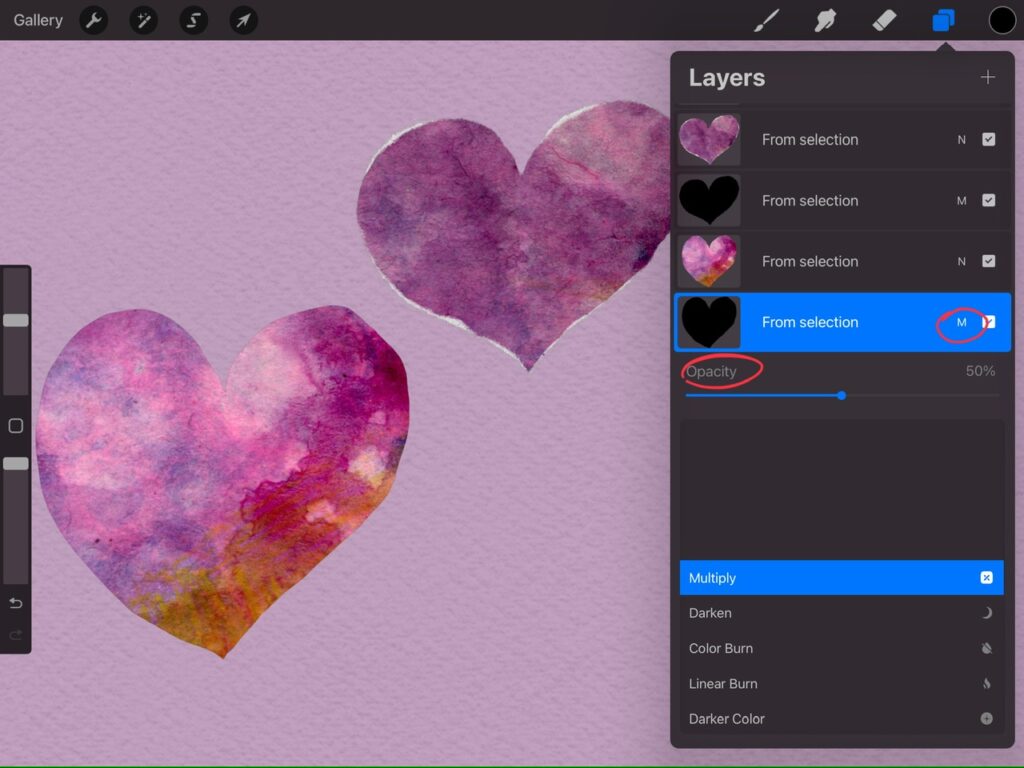This screenshot has width=1024, height=768.
Task: Tap the circled M blend mode letter
Action: point(961,322)
